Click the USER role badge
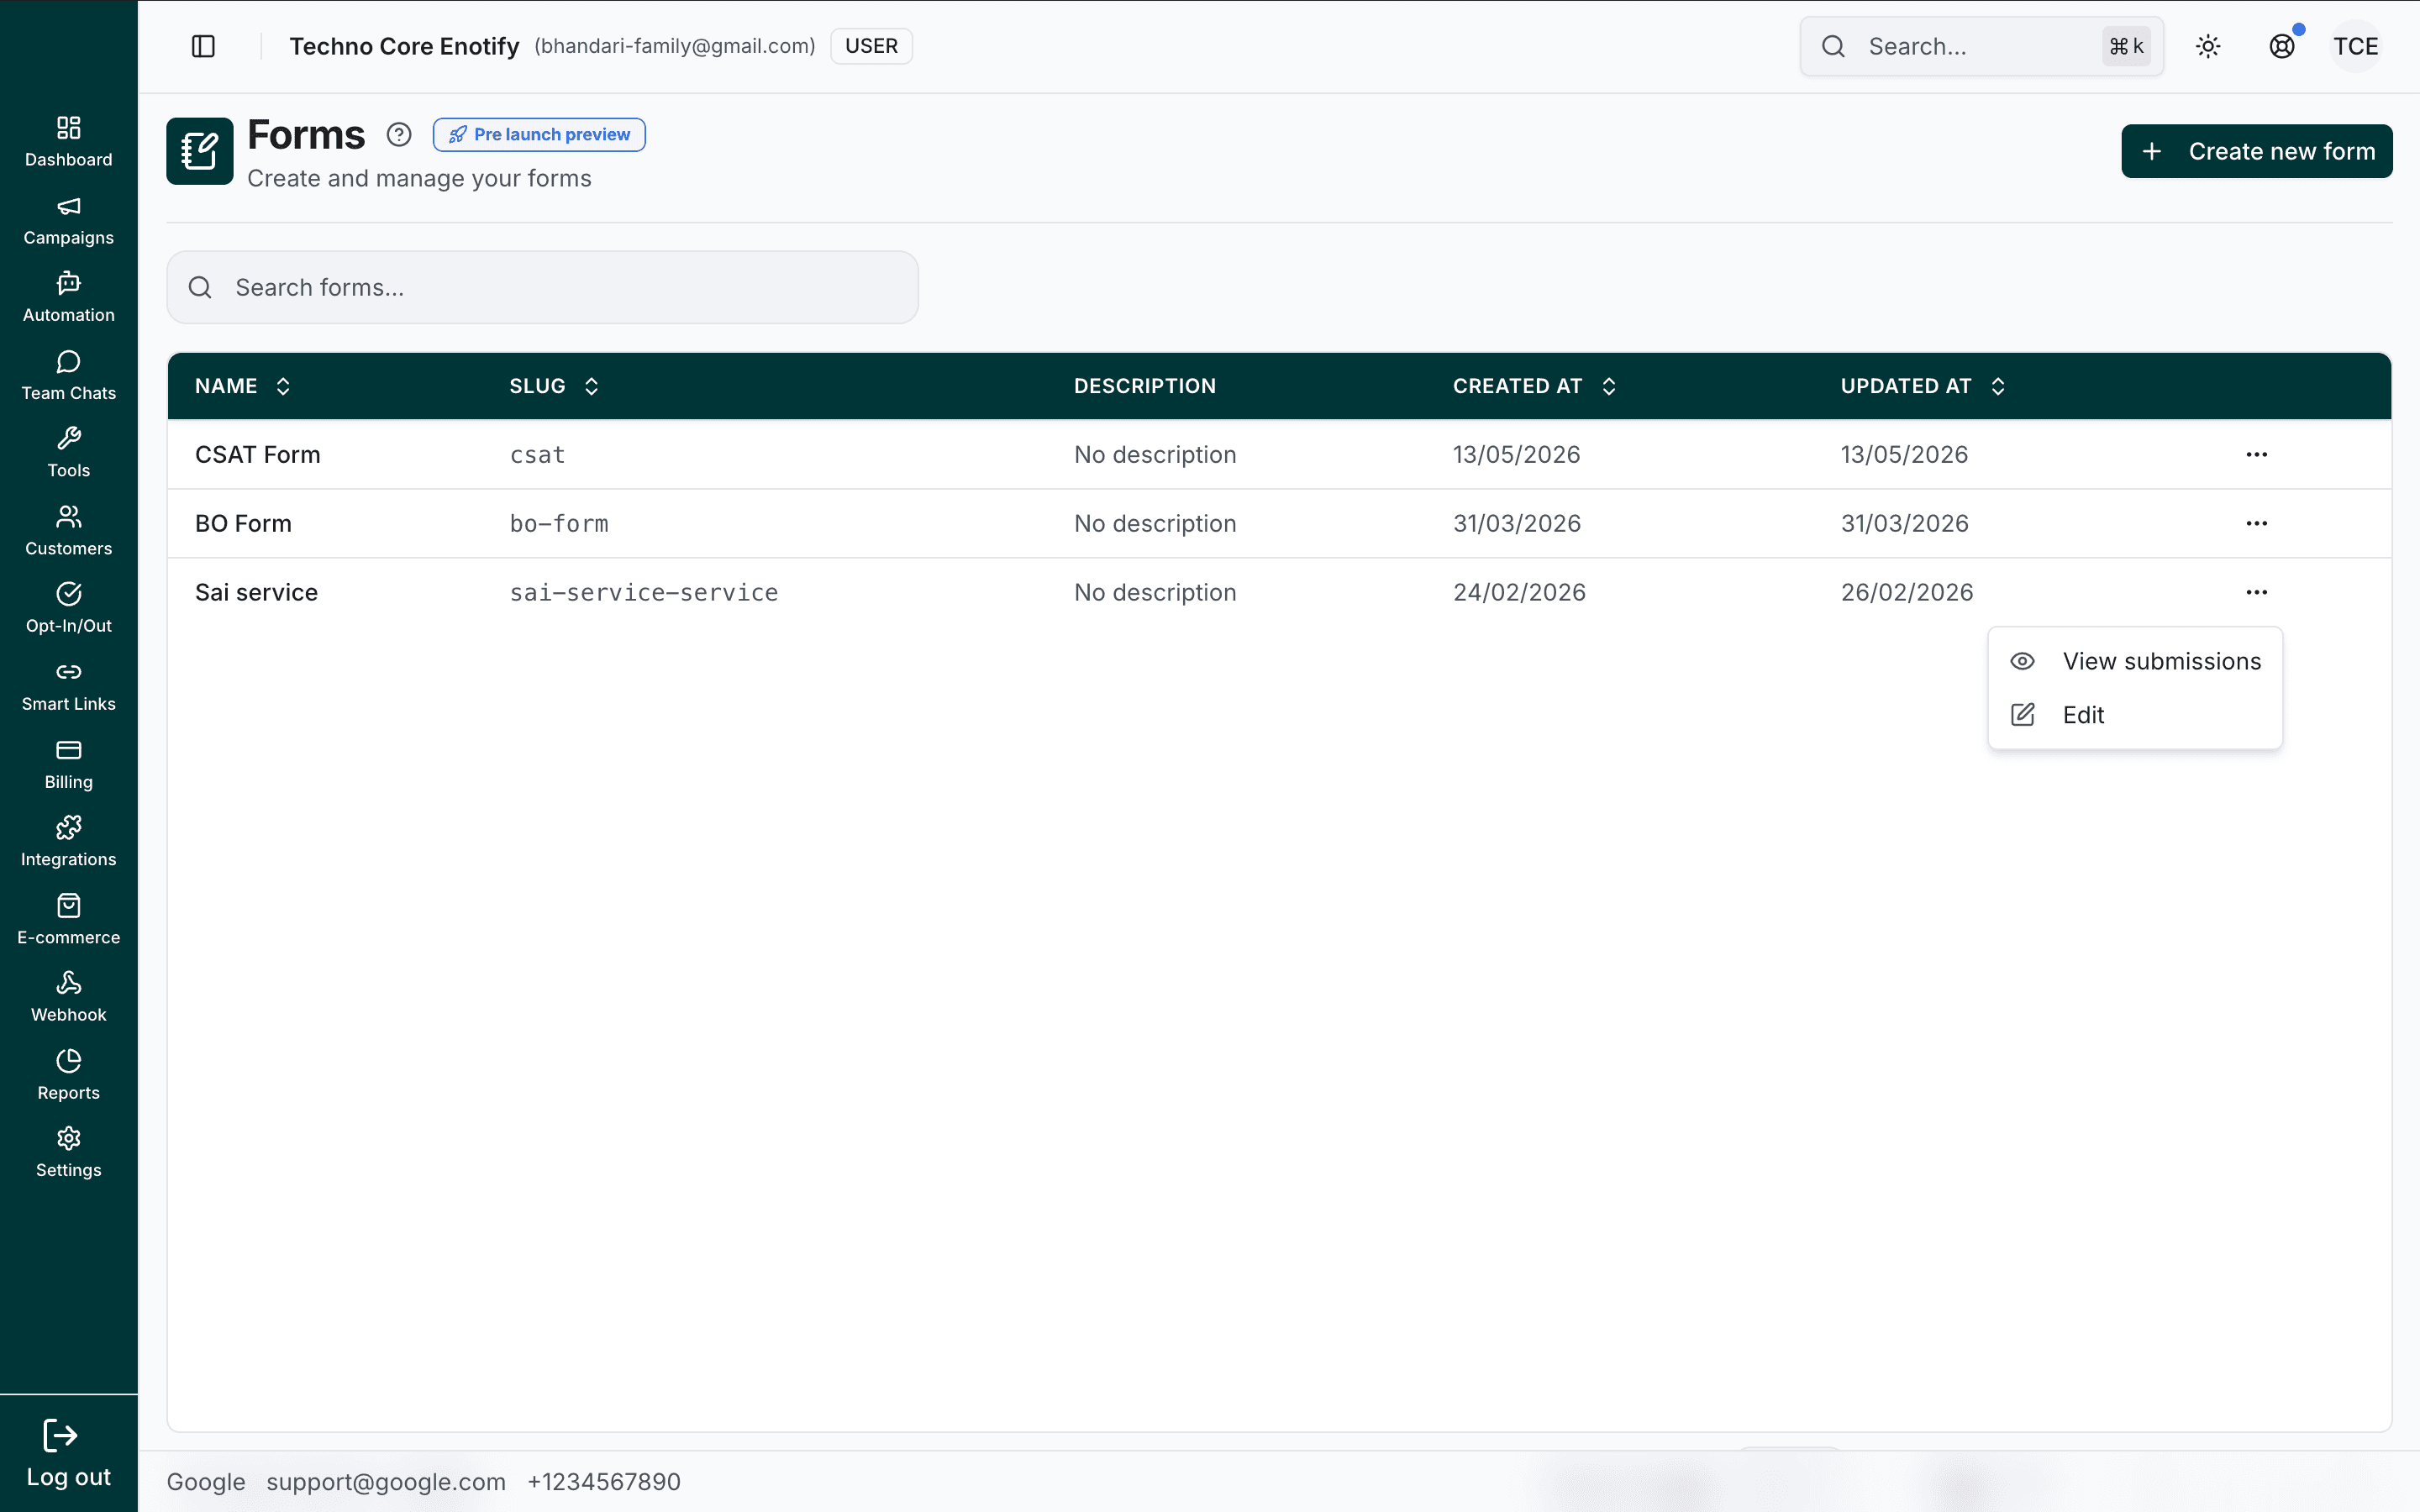The width and height of the screenshot is (2420, 1512). tap(871, 46)
